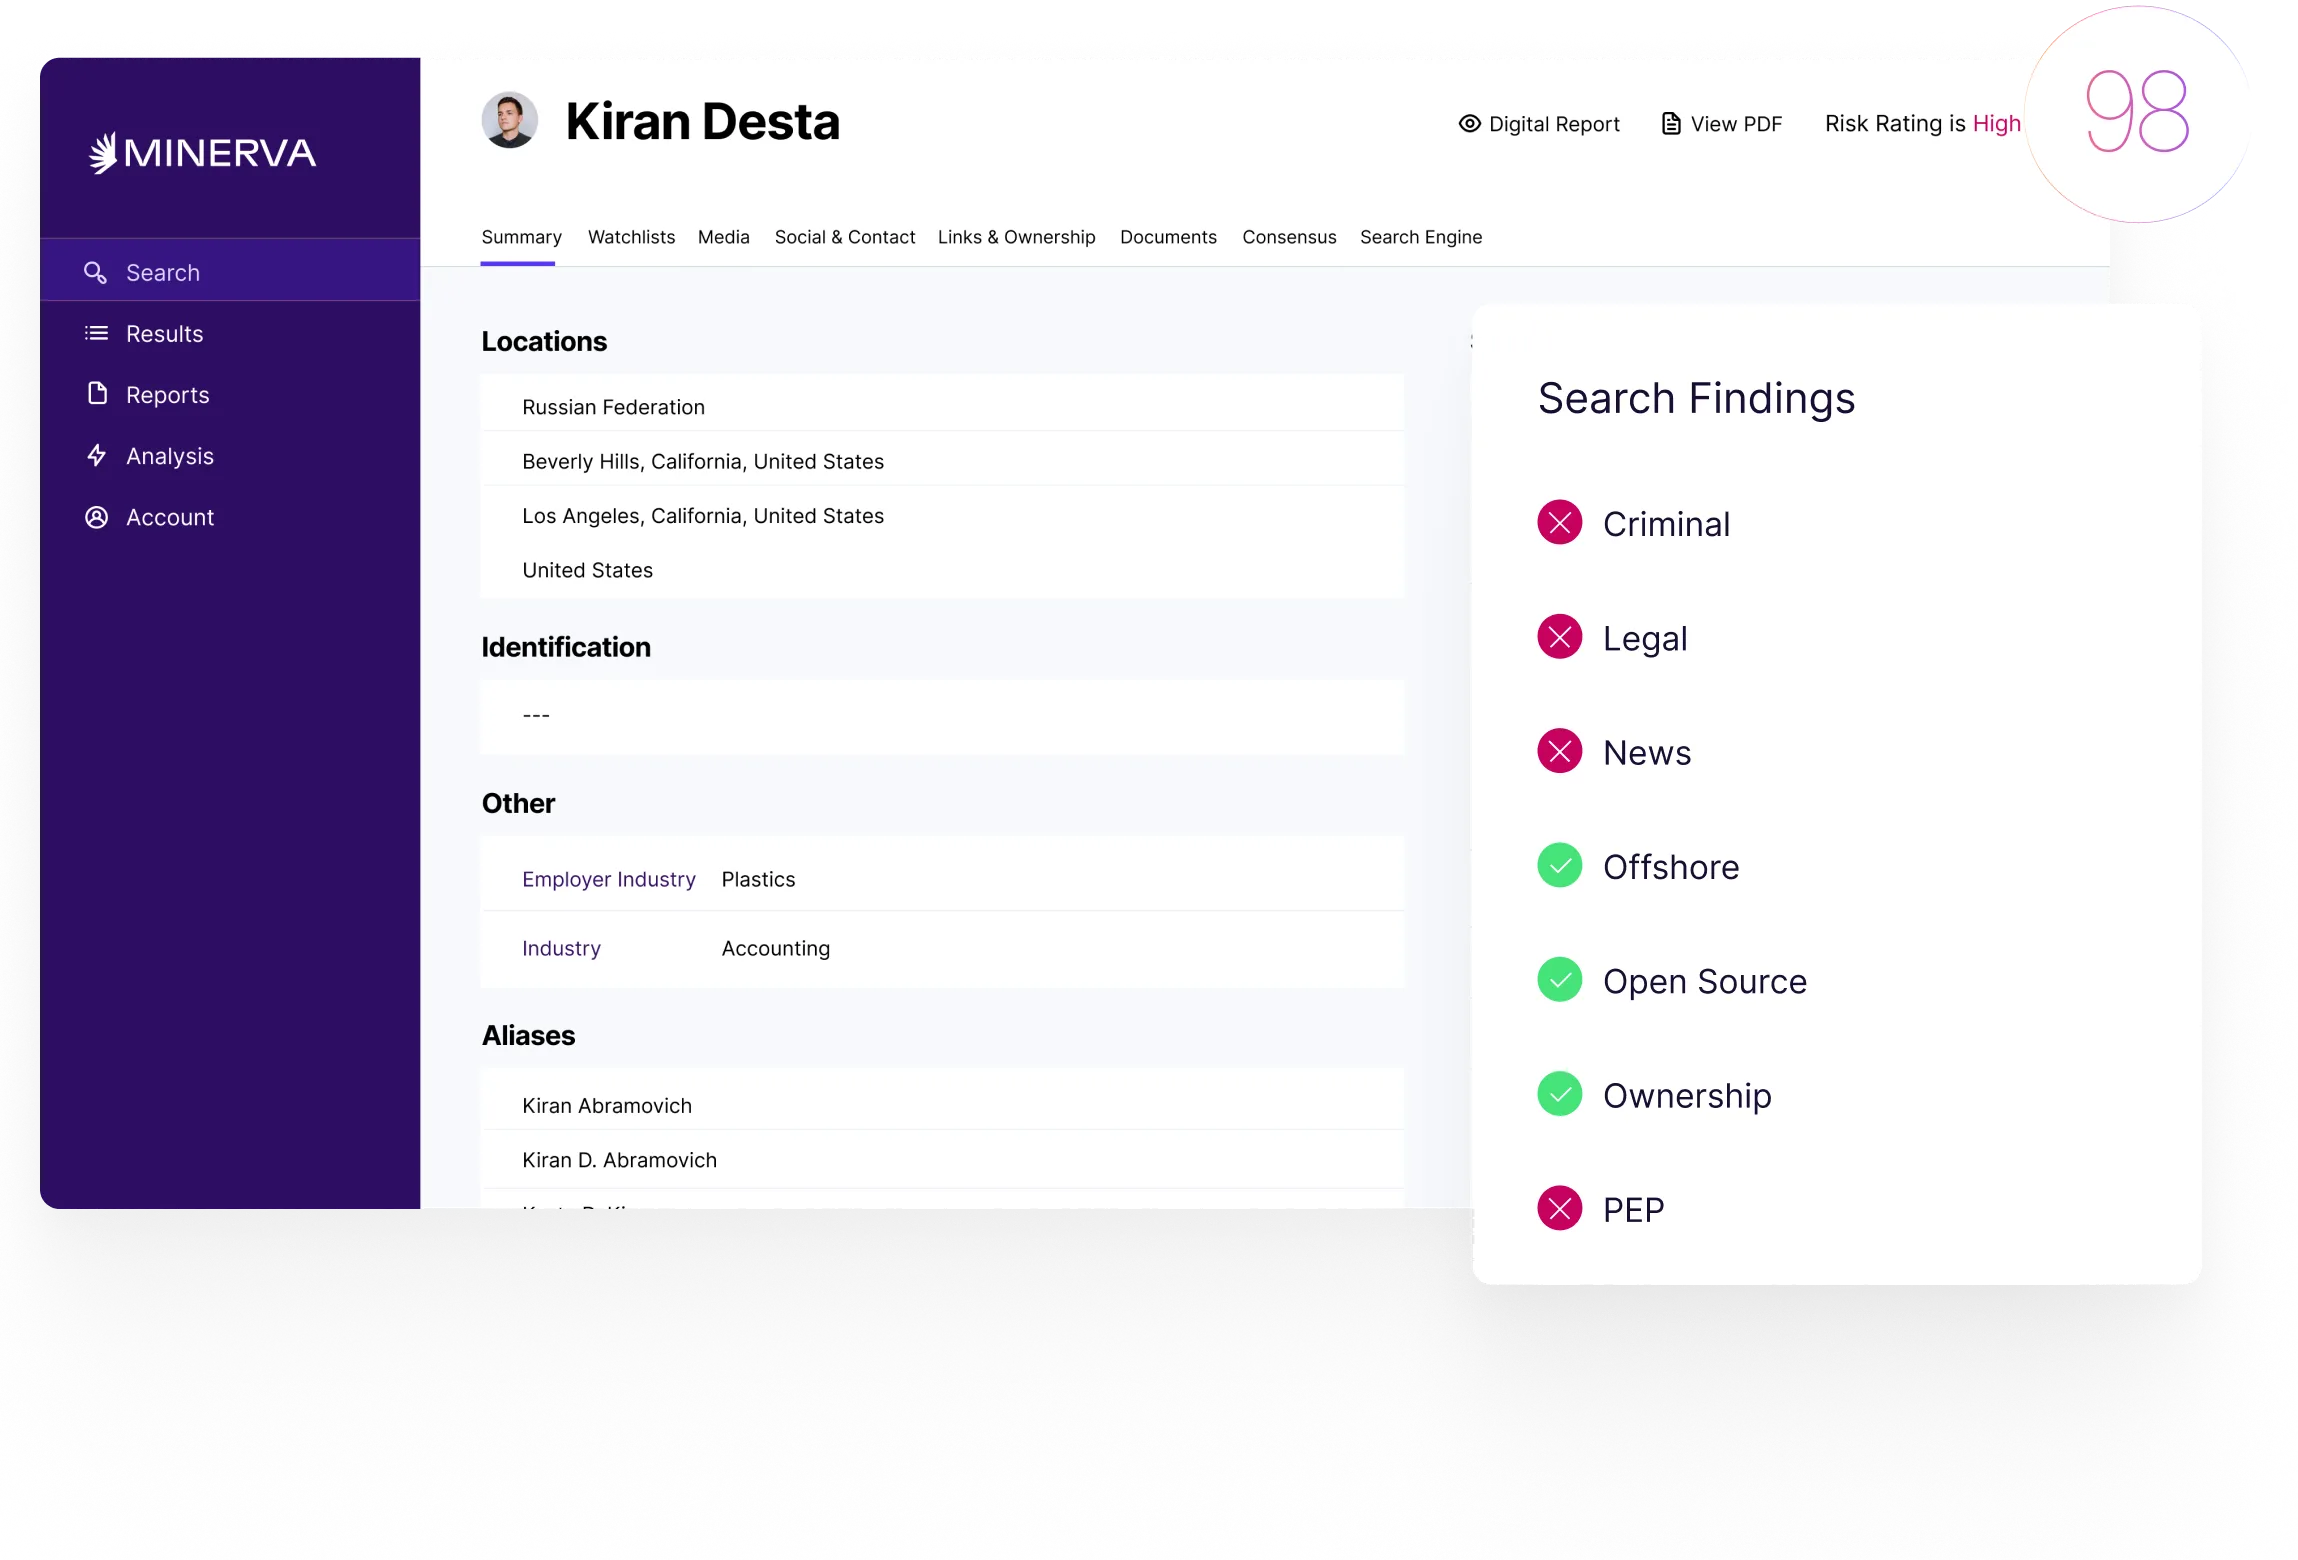Image resolution: width=2298 pixels, height=1560 pixels.
Task: Select the alias Kiran Abramovich
Action: pyautogui.click(x=607, y=1105)
